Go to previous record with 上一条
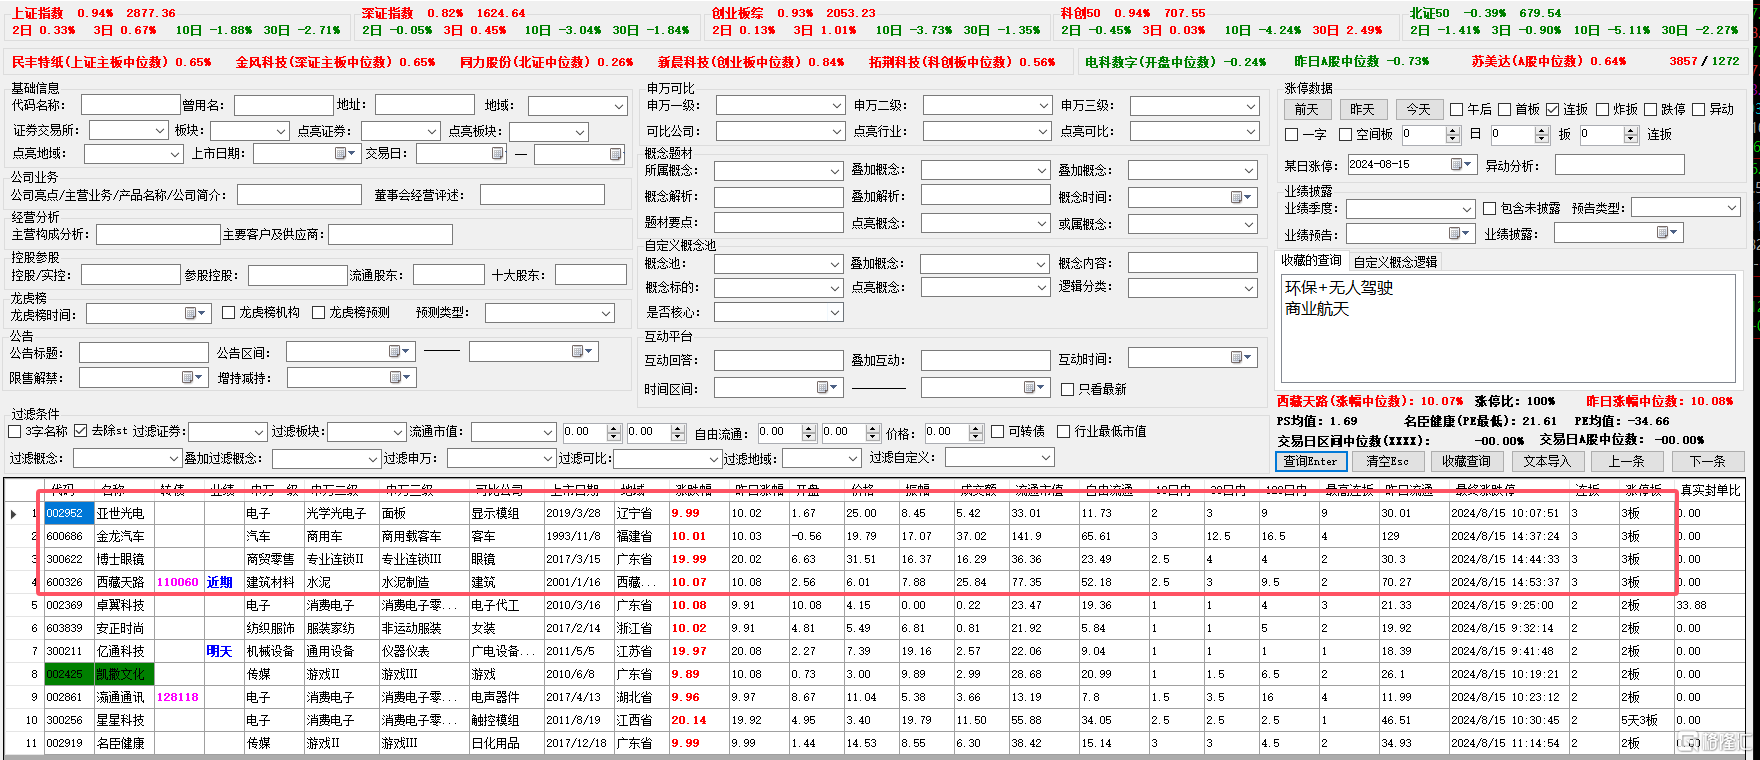The height and width of the screenshot is (760, 1760). click(1626, 461)
